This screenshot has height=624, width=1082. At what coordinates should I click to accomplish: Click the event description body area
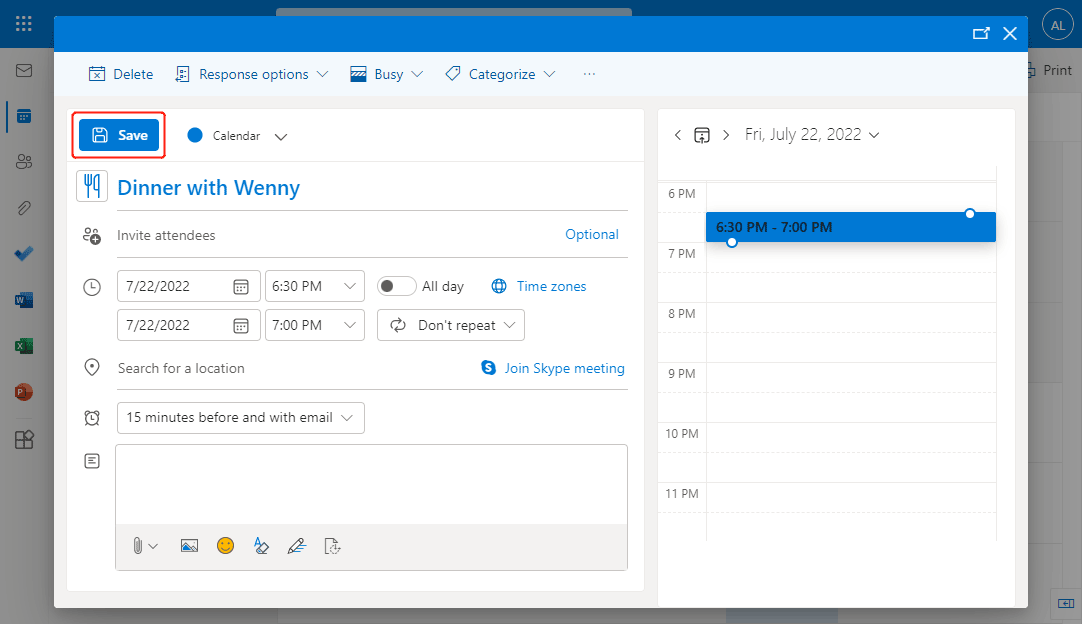371,485
